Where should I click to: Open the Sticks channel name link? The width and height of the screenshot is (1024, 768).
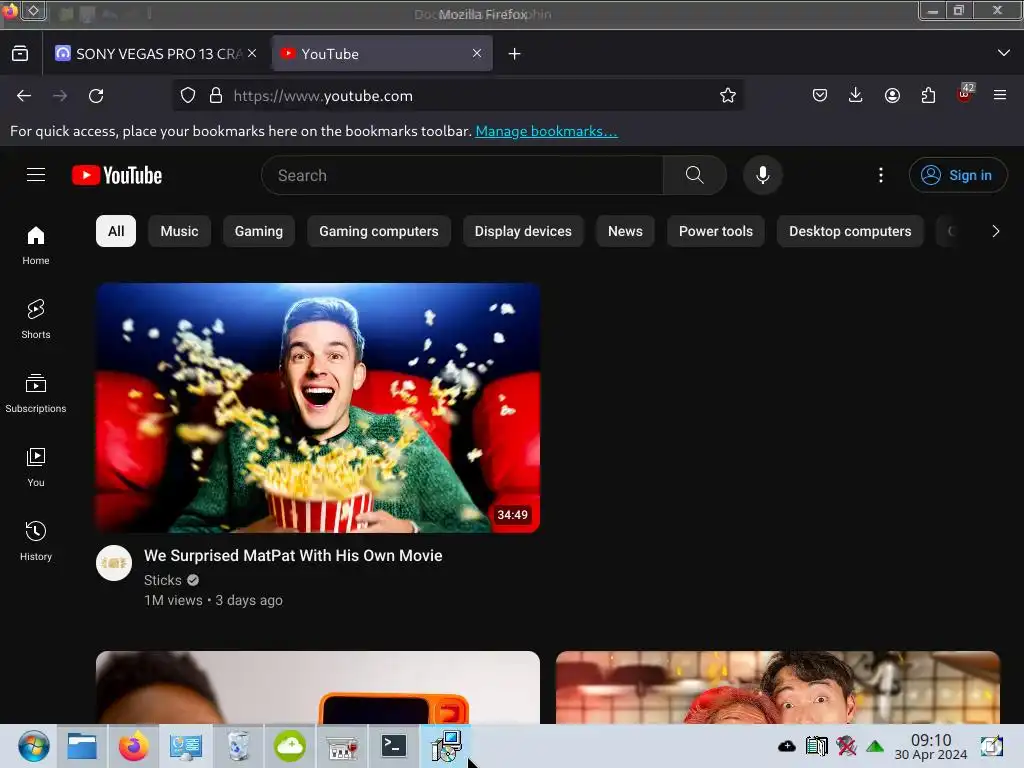pyautogui.click(x=163, y=580)
